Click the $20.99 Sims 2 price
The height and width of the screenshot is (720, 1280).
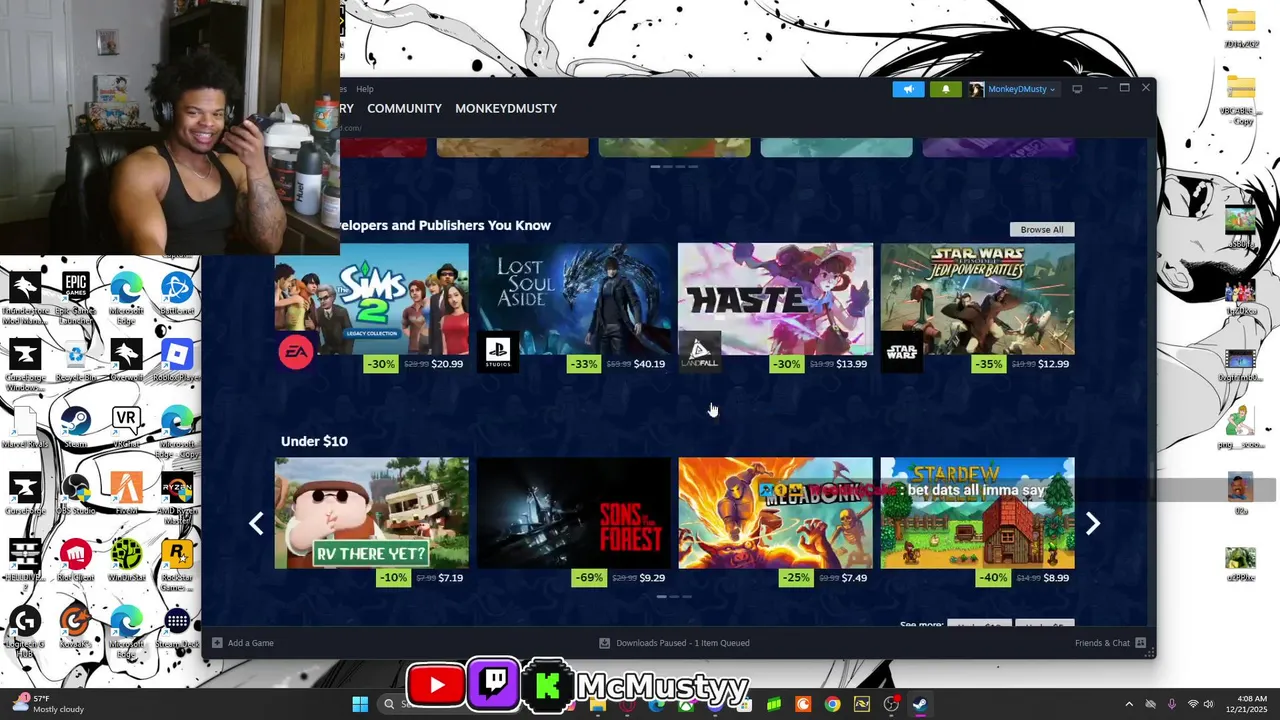[x=447, y=364]
